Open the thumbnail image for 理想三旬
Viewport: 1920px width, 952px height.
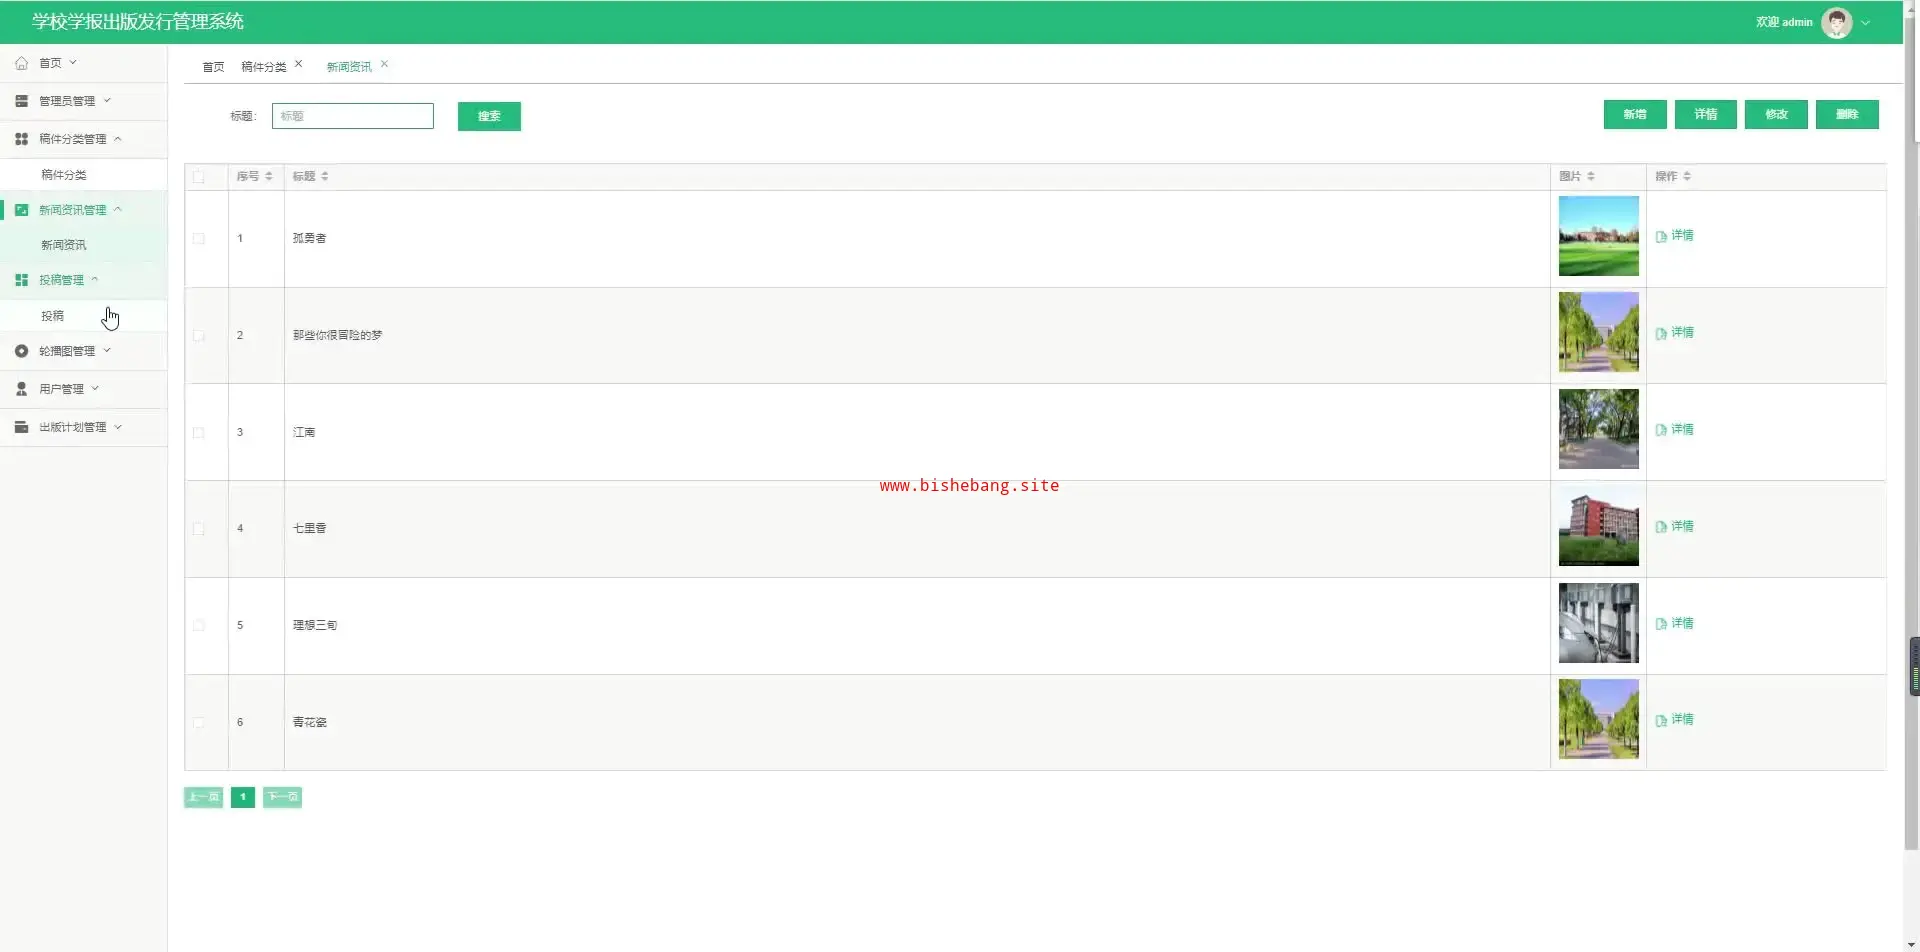[1598, 623]
